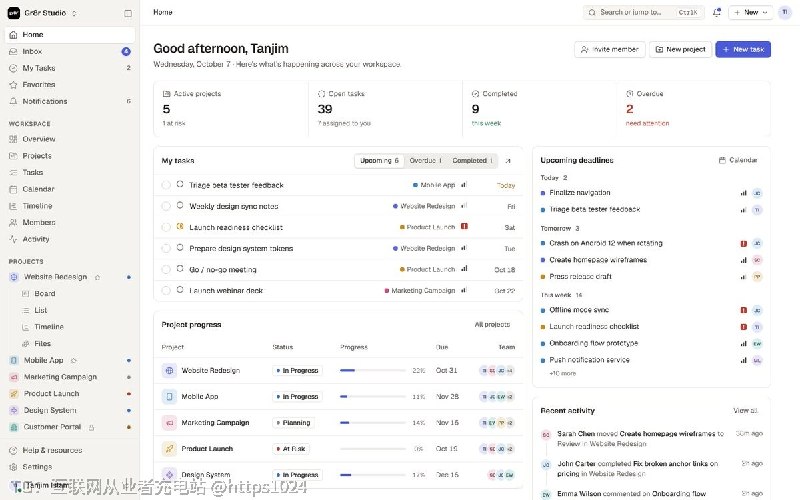The width and height of the screenshot is (800, 500).
Task: Expand the New dropdown in the top bar
Action: click(x=751, y=12)
